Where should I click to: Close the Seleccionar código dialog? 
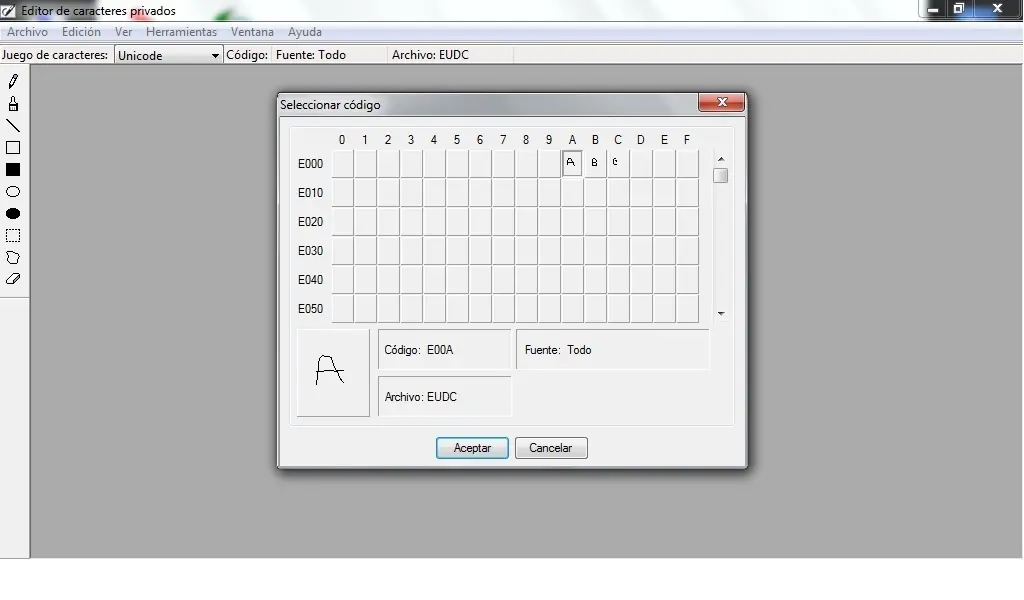click(722, 103)
